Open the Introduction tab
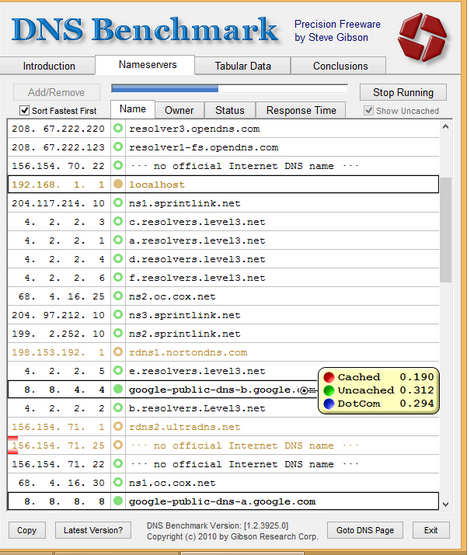 point(49,66)
